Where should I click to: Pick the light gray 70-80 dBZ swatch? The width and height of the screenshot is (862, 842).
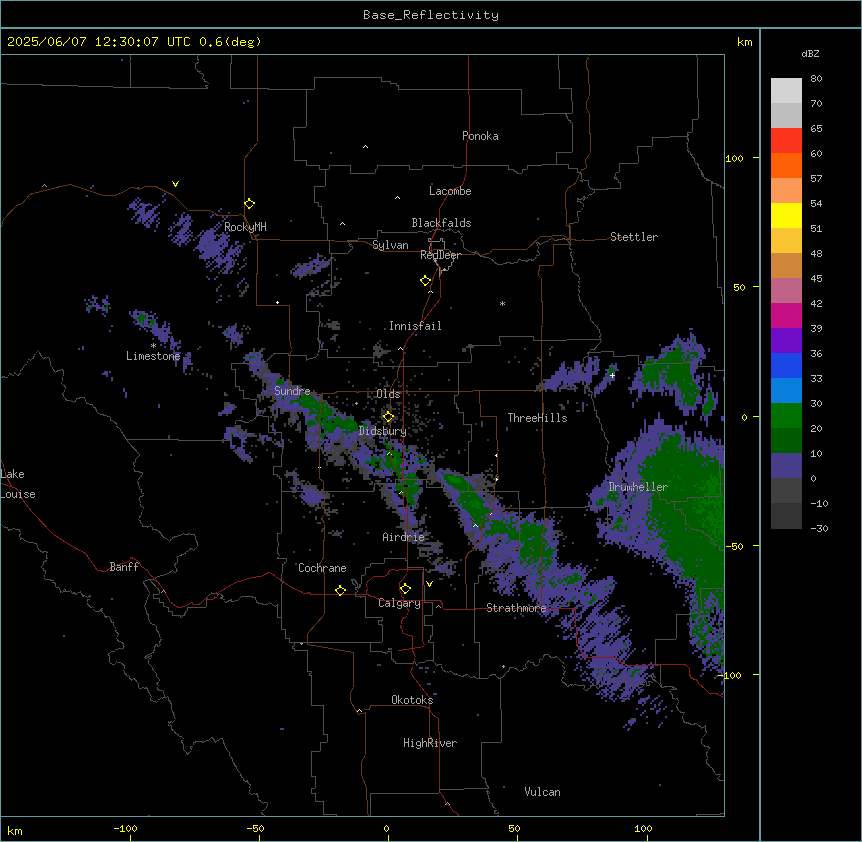(x=786, y=90)
